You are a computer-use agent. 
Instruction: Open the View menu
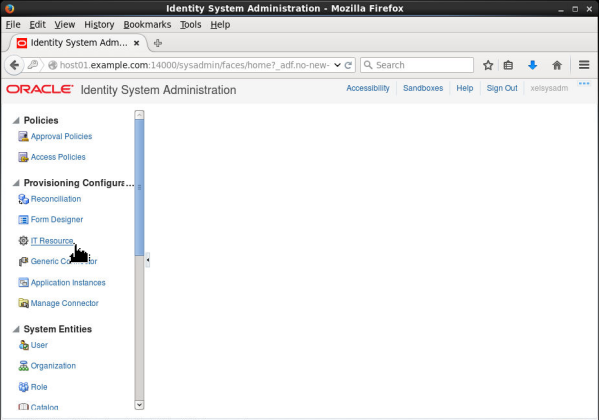pos(65,25)
